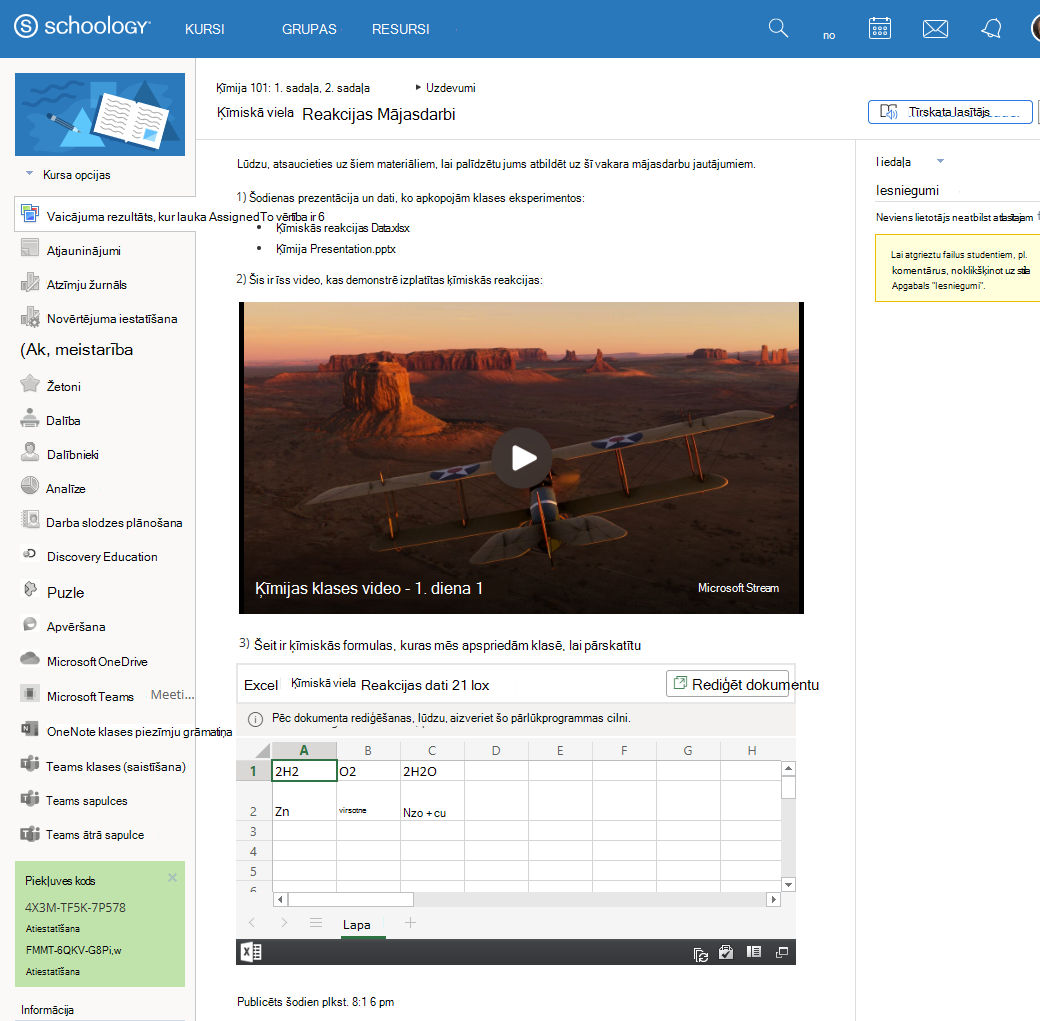The width and height of the screenshot is (1040, 1021).
Task: Open the search magnifier icon
Action: pyautogui.click(x=778, y=29)
